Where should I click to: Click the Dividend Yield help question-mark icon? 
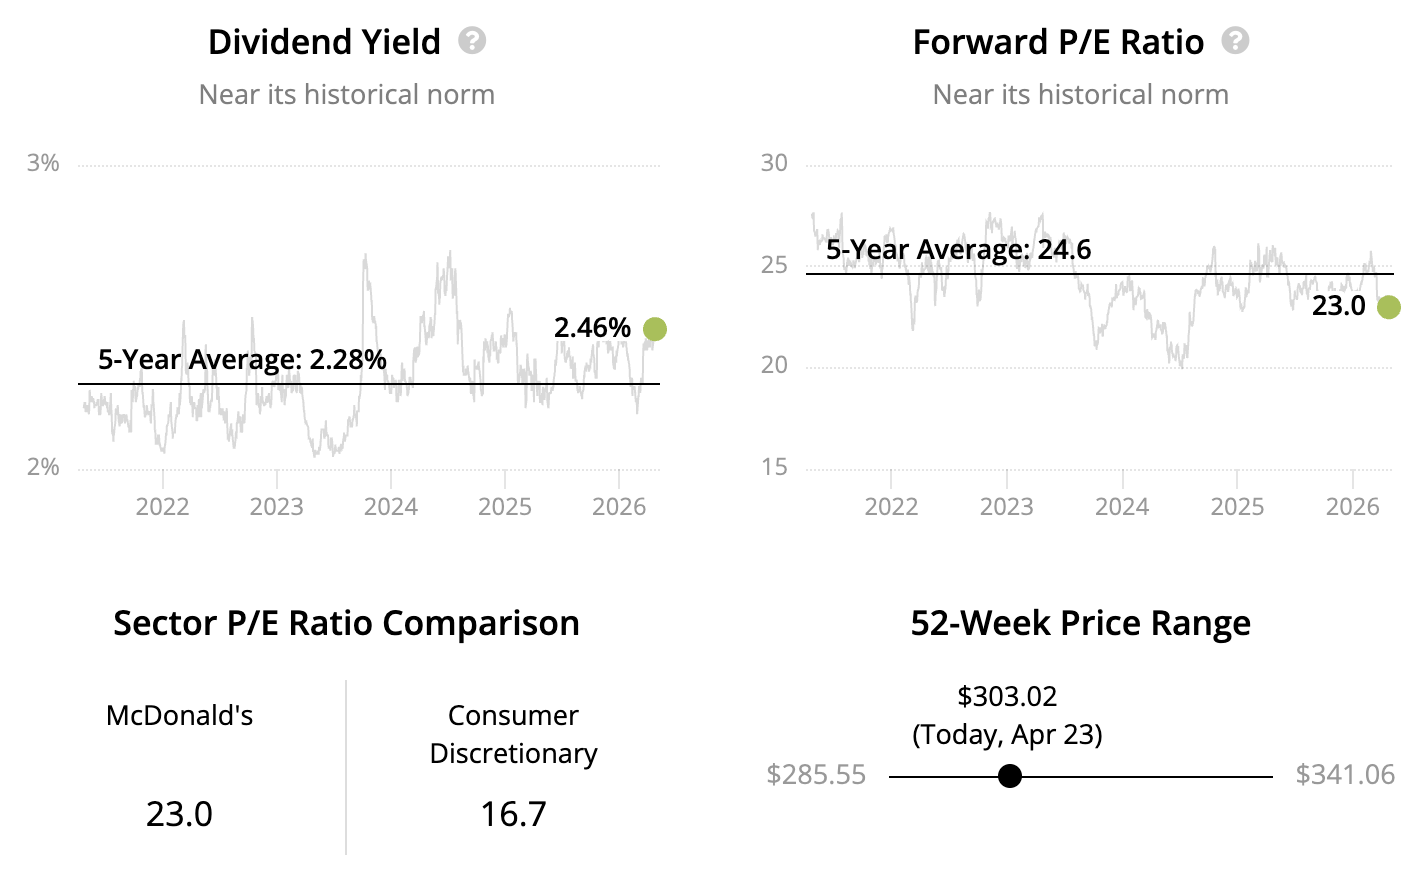click(x=472, y=41)
